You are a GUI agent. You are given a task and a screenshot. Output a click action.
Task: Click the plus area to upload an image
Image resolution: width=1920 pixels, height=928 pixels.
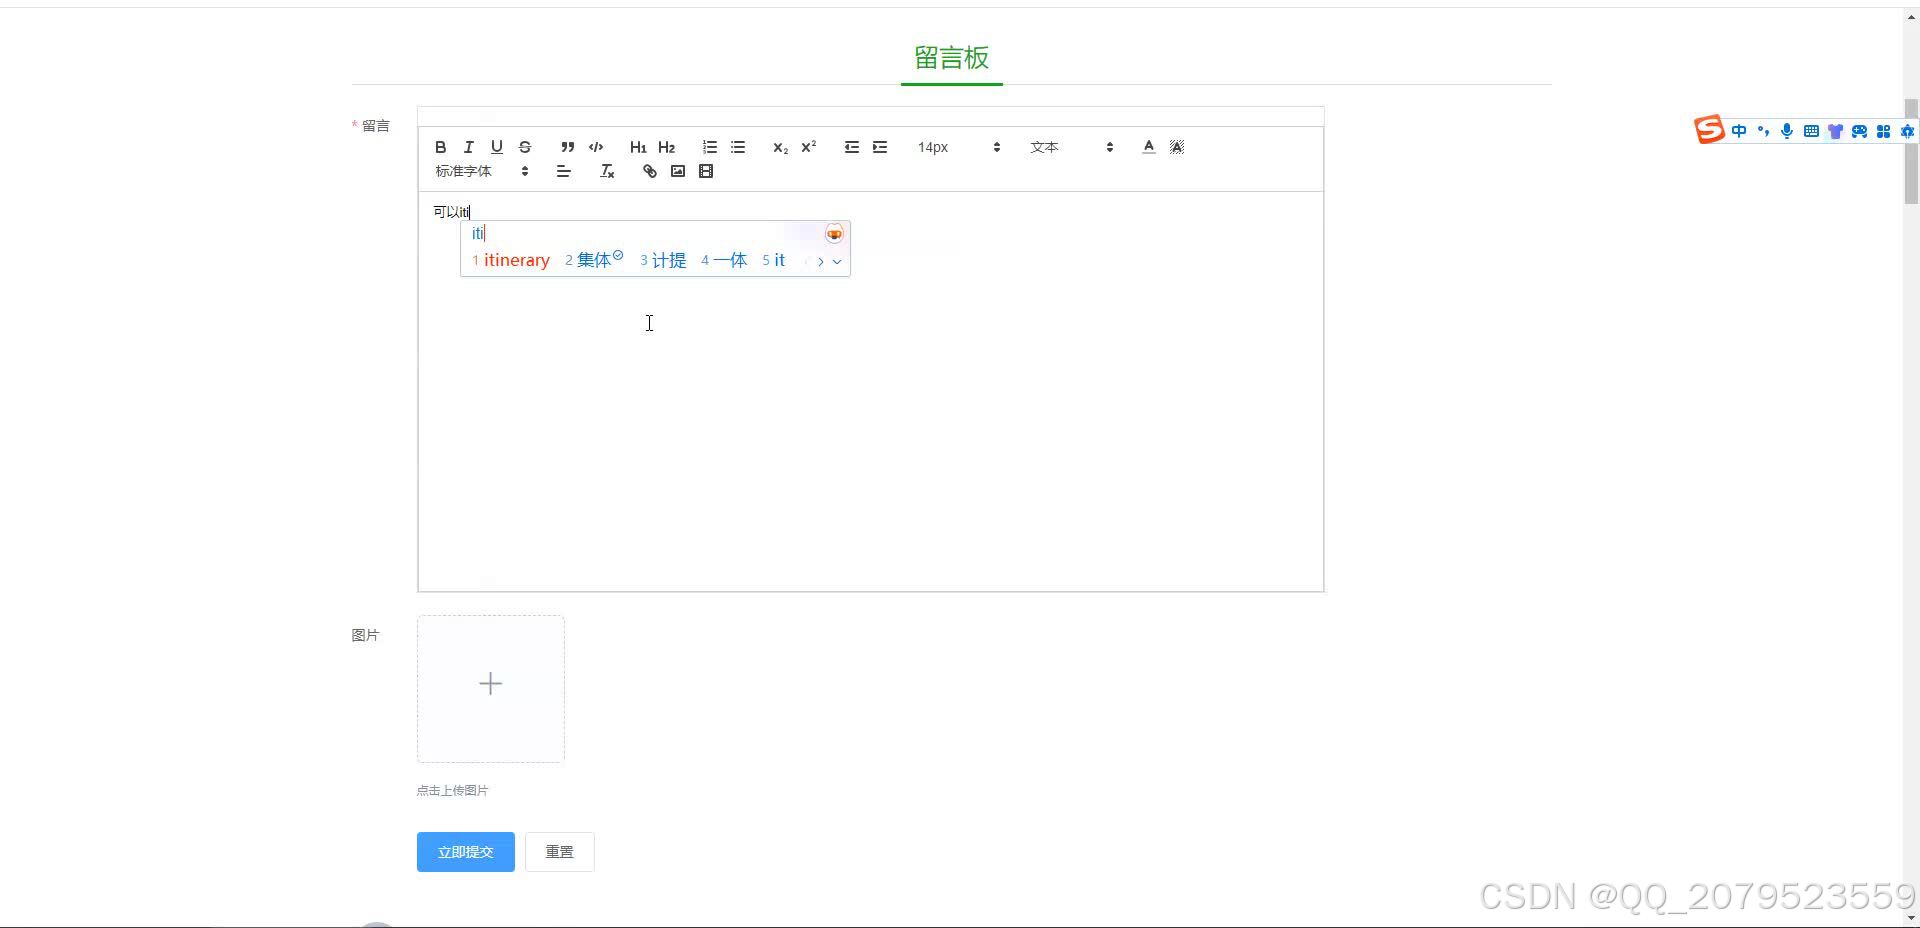(x=490, y=684)
